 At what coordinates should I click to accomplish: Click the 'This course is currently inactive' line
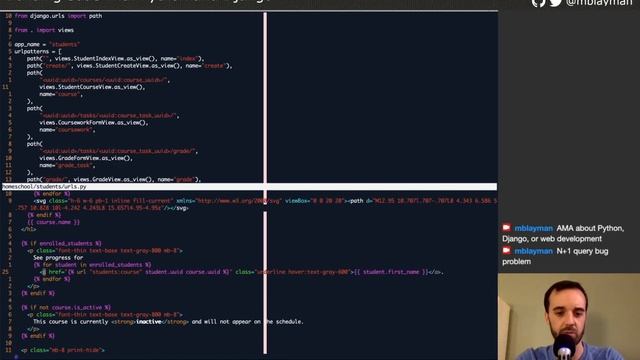(168, 322)
